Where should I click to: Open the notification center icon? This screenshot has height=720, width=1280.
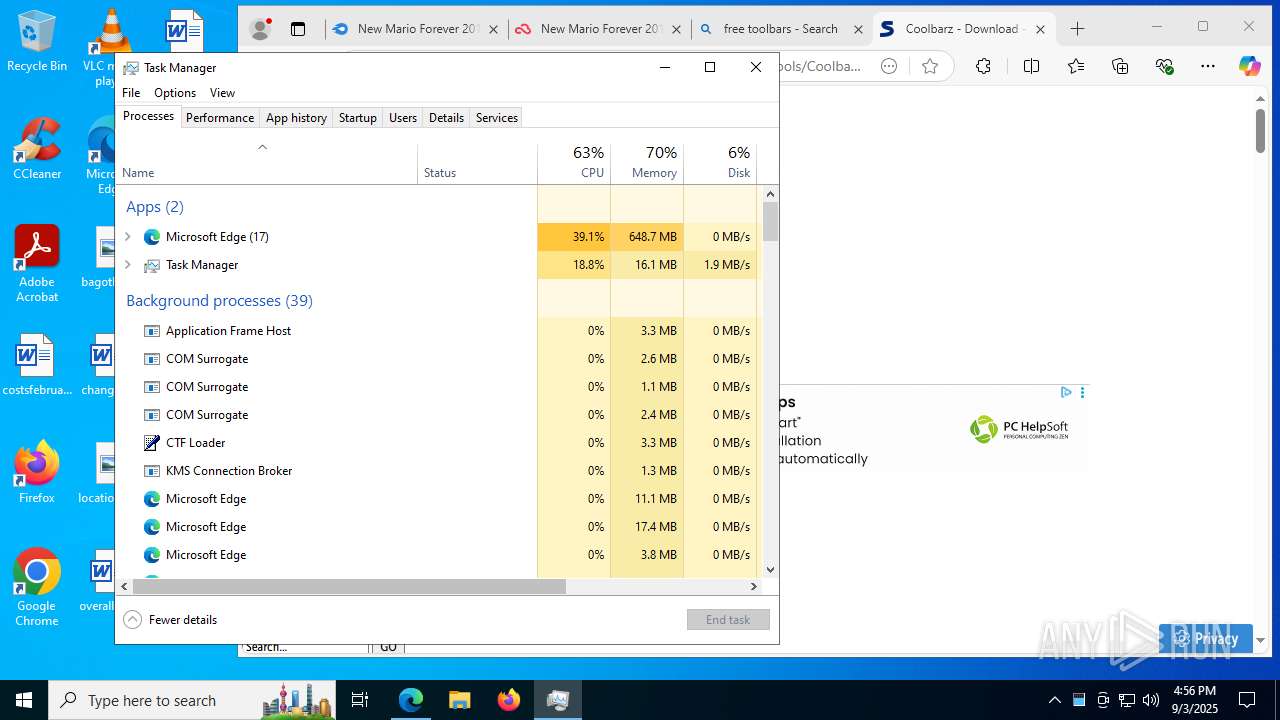pos(1247,700)
